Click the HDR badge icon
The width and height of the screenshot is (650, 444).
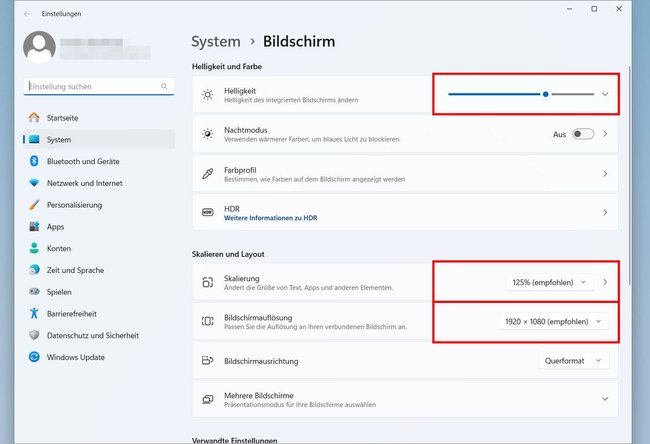pos(208,212)
